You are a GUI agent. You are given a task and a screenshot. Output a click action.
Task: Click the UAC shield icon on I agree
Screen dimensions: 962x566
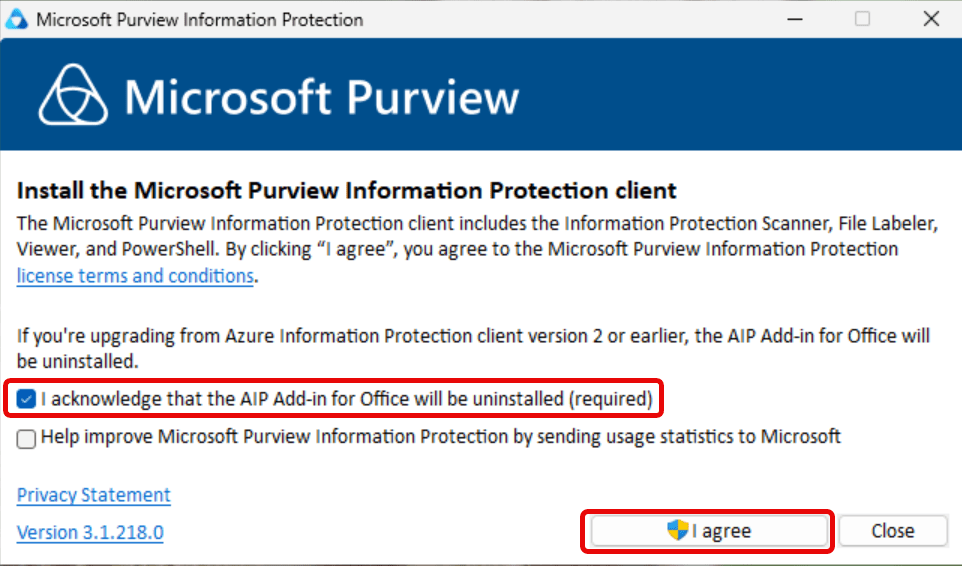coord(678,531)
